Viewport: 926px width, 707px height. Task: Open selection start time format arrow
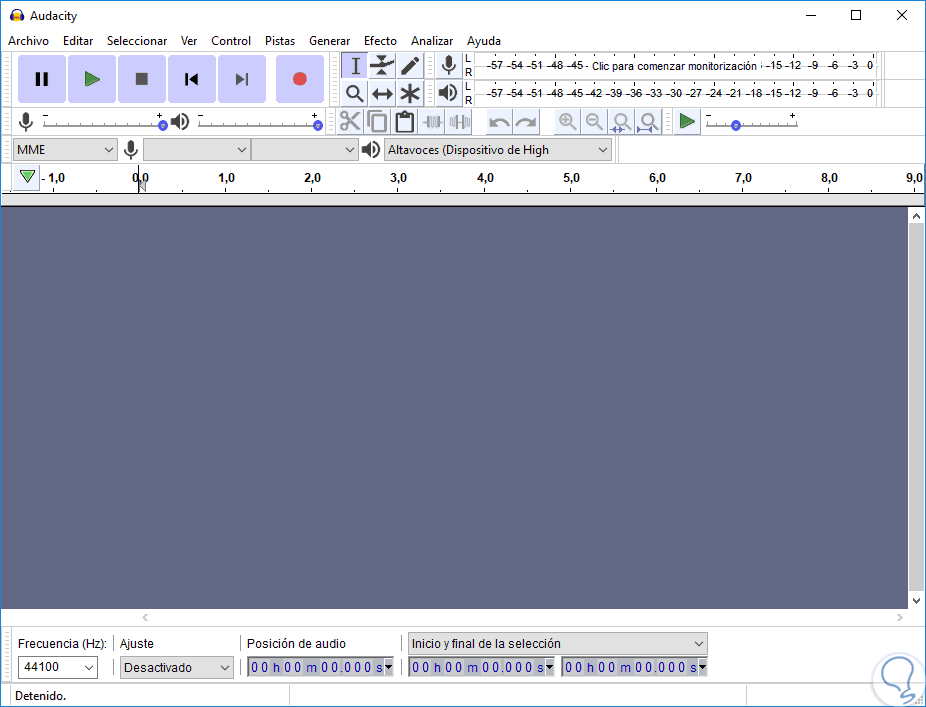pos(549,667)
